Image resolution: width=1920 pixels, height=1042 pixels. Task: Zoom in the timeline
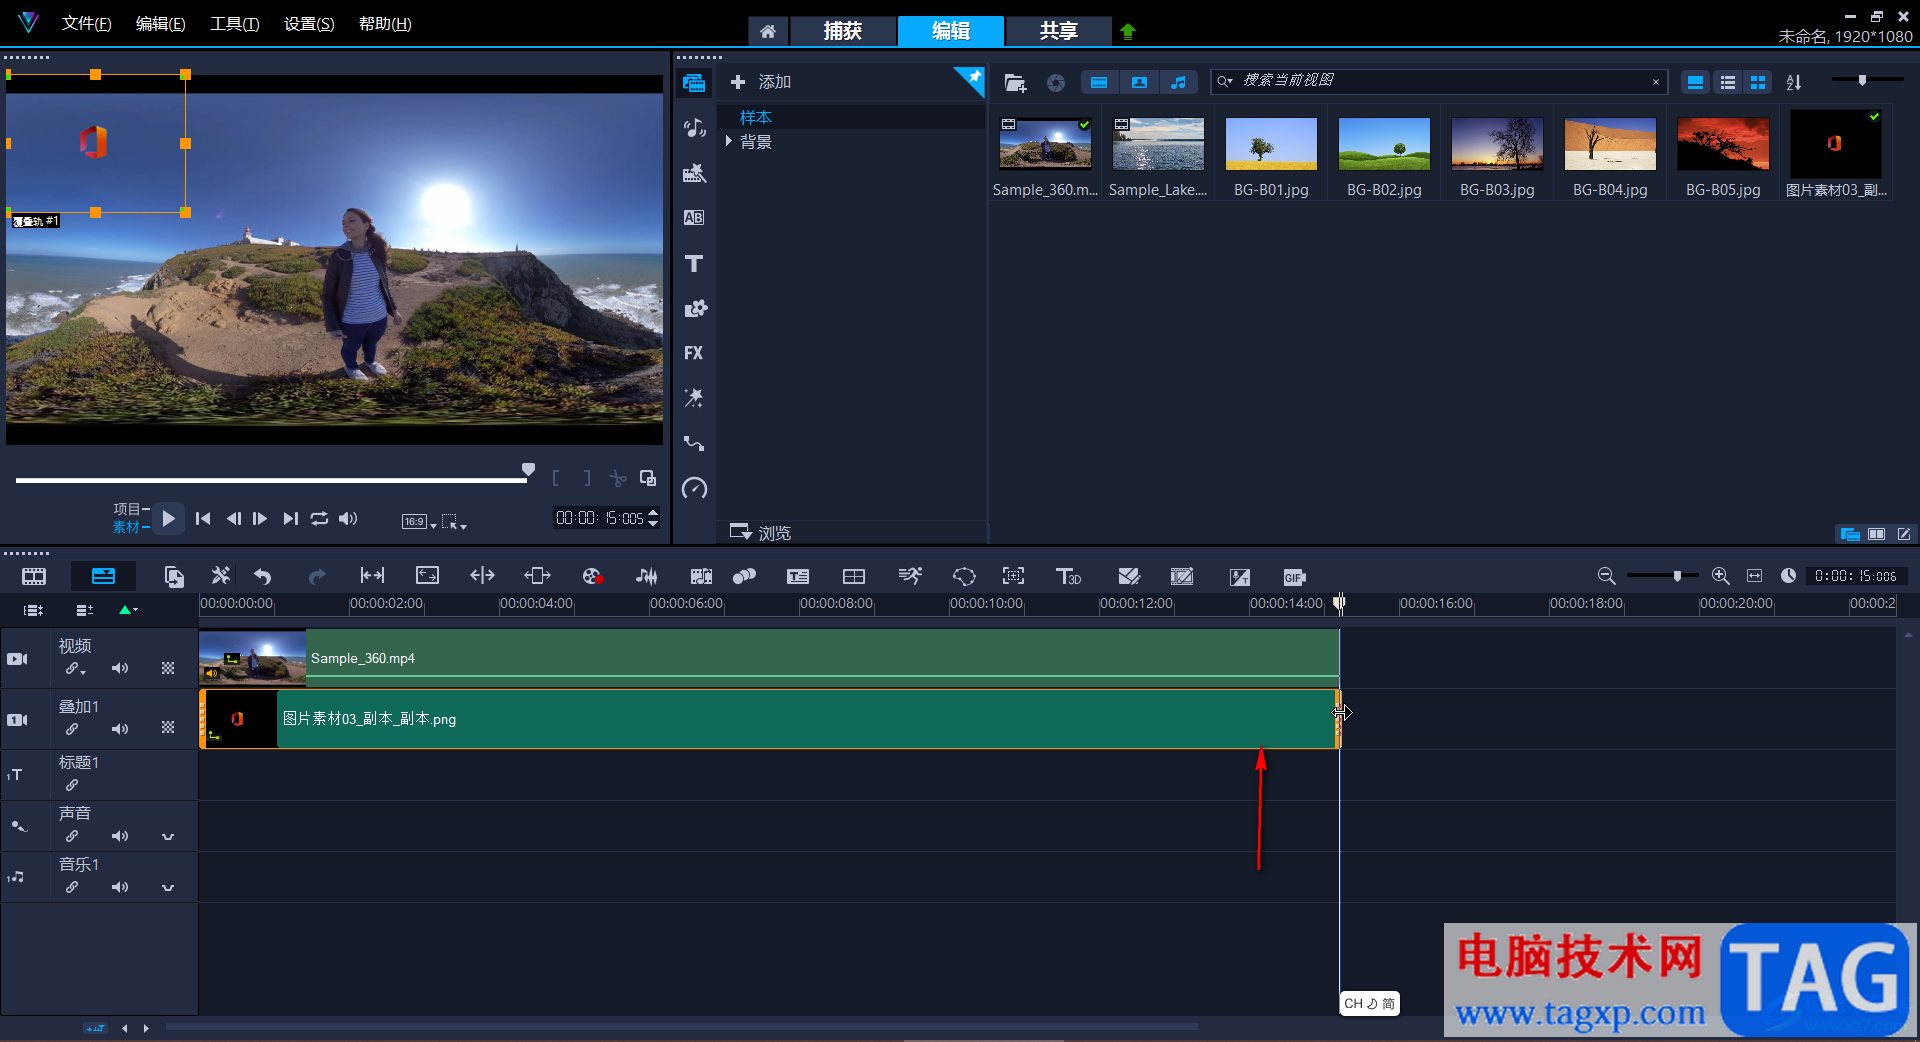point(1720,576)
